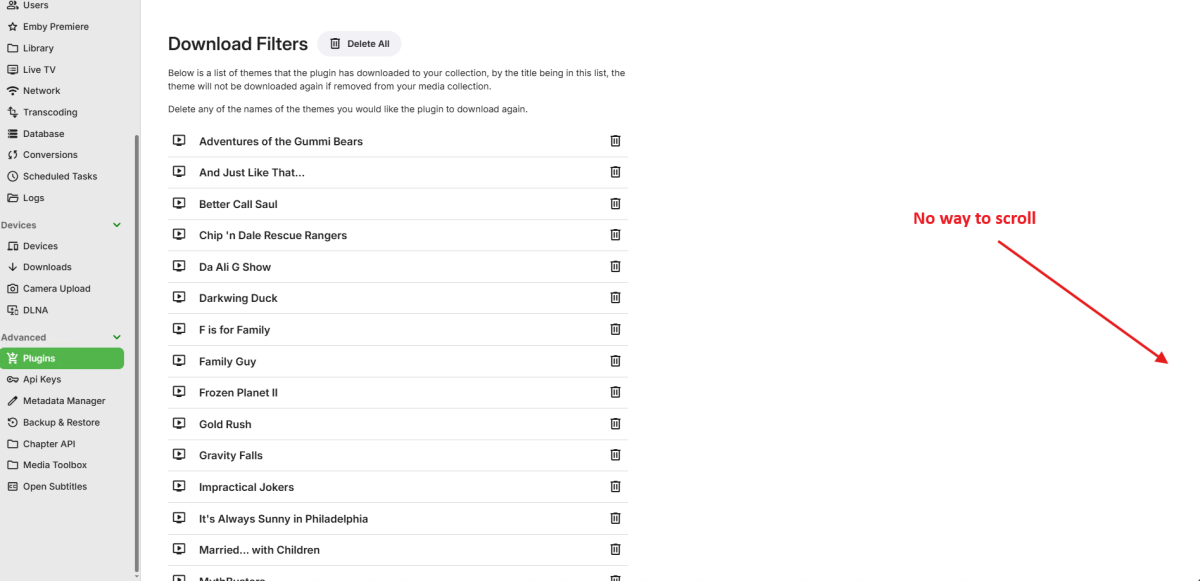Click the Transcoding icon in the sidebar

point(12,112)
